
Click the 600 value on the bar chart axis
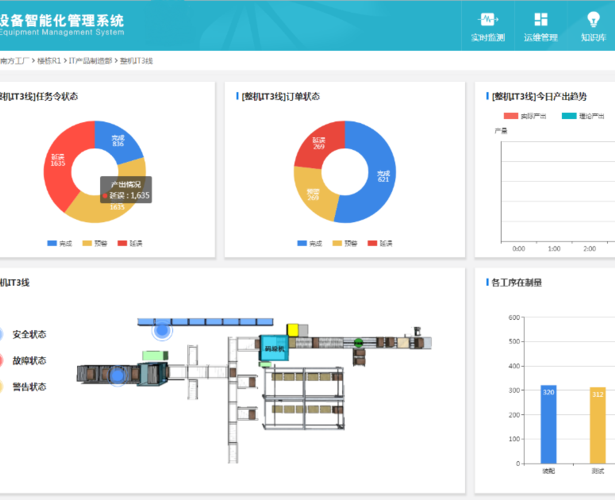tap(514, 317)
